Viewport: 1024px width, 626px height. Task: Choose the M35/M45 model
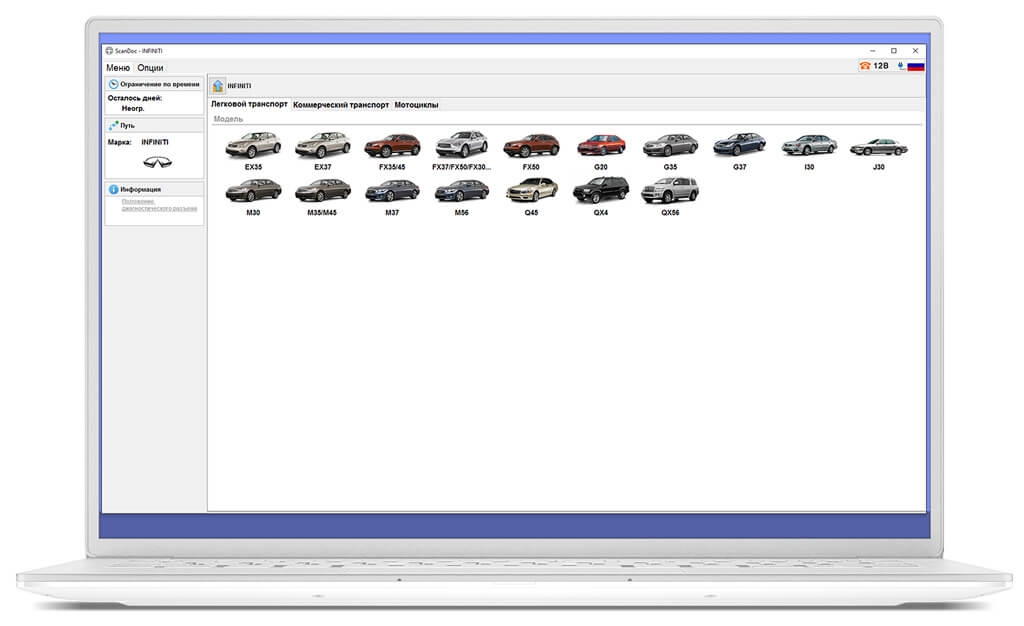pos(323,196)
